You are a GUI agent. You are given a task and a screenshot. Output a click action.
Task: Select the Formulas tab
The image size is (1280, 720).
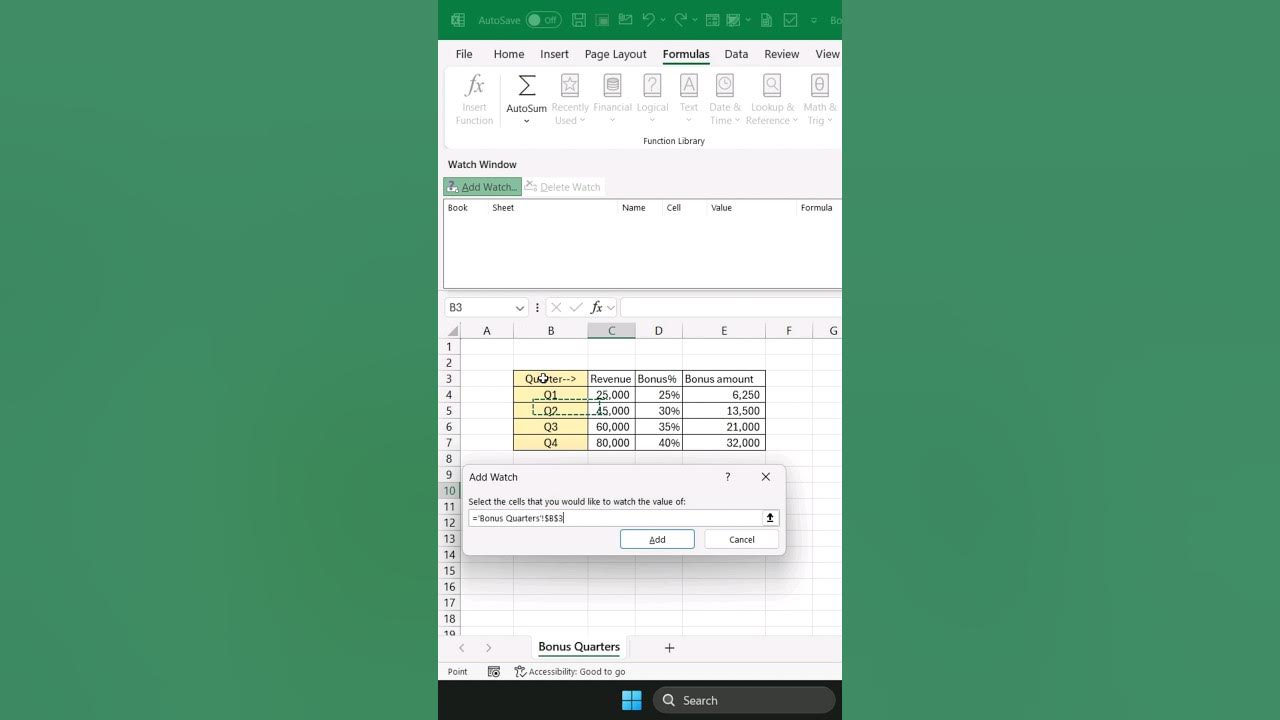pos(686,54)
